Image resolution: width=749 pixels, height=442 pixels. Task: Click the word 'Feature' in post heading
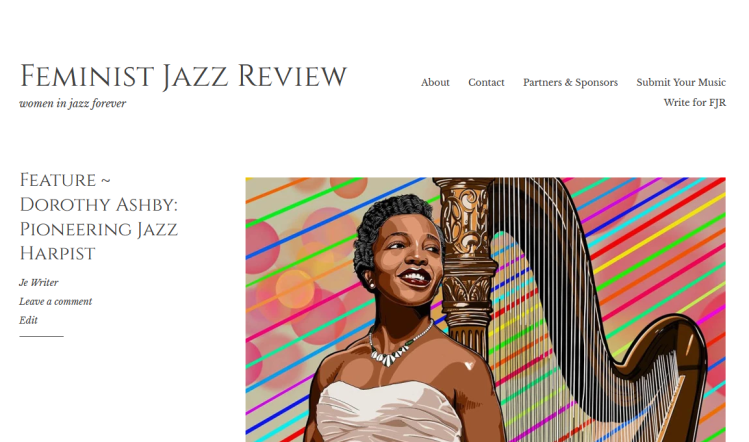click(58, 181)
